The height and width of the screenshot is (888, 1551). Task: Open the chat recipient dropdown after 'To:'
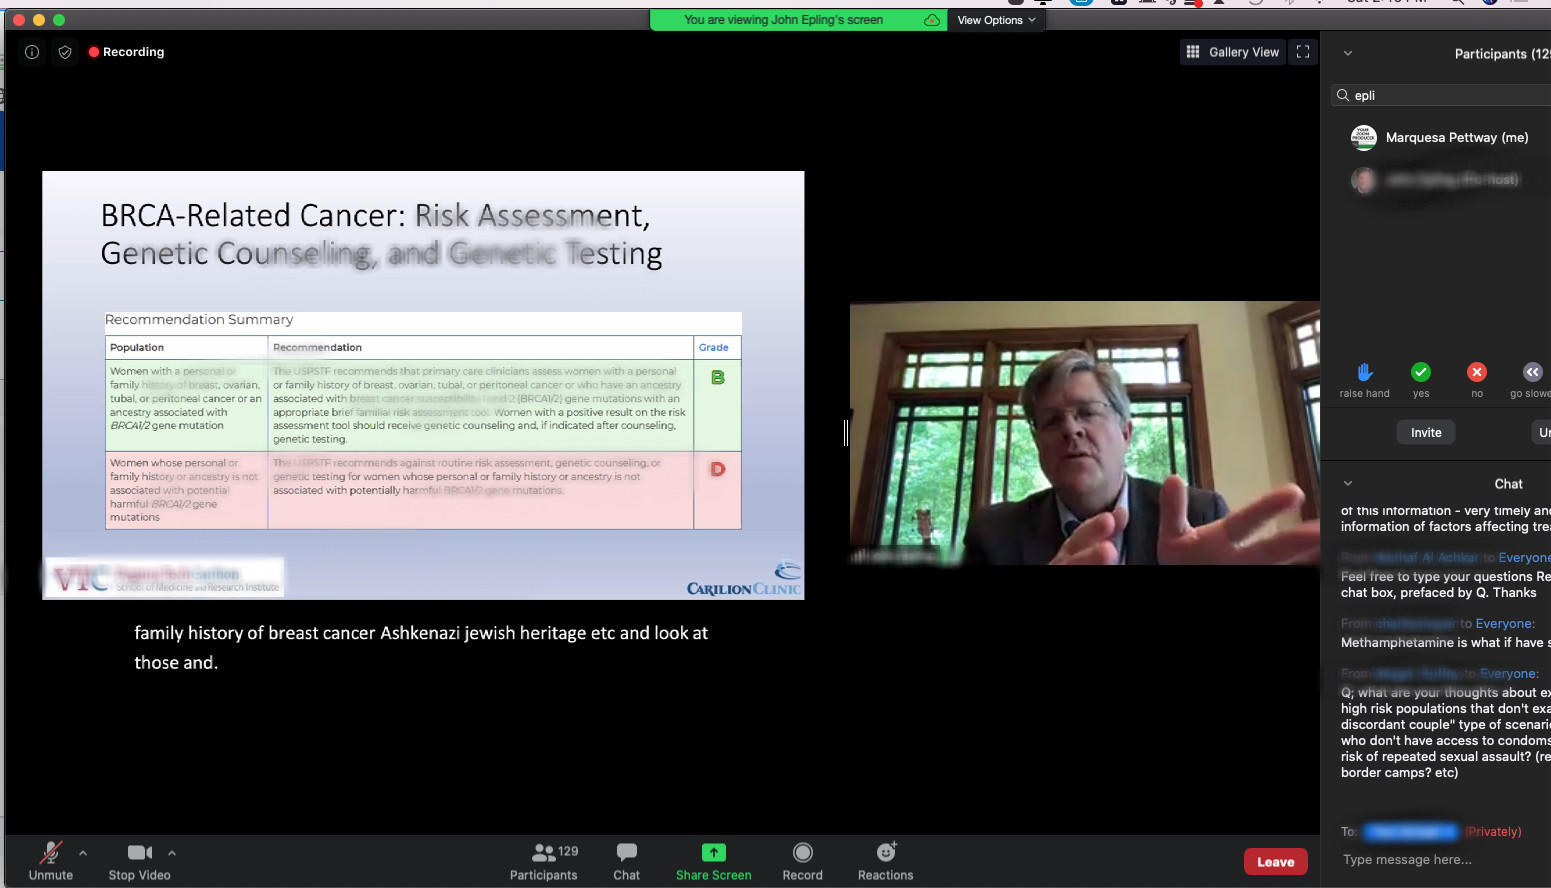[1411, 831]
